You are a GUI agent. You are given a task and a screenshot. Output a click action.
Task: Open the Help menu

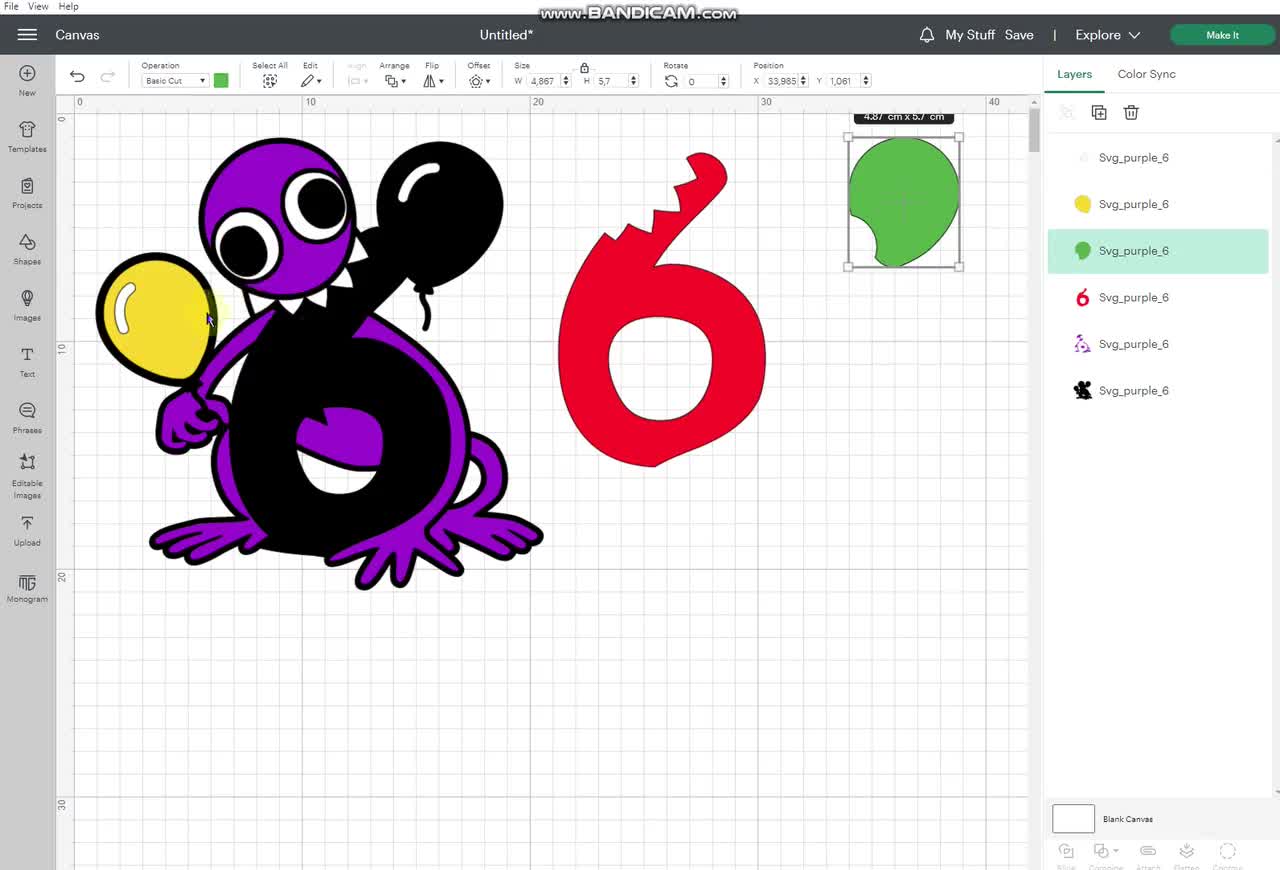(68, 6)
